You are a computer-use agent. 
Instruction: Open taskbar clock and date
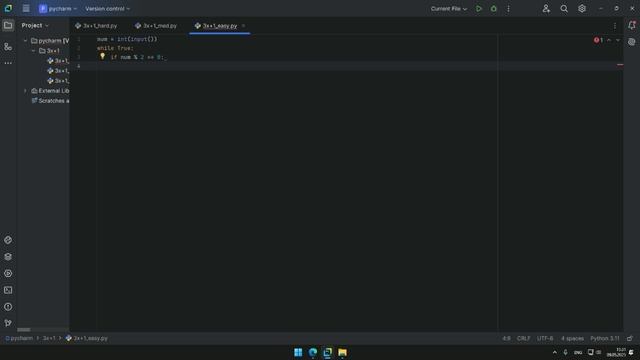616,352
